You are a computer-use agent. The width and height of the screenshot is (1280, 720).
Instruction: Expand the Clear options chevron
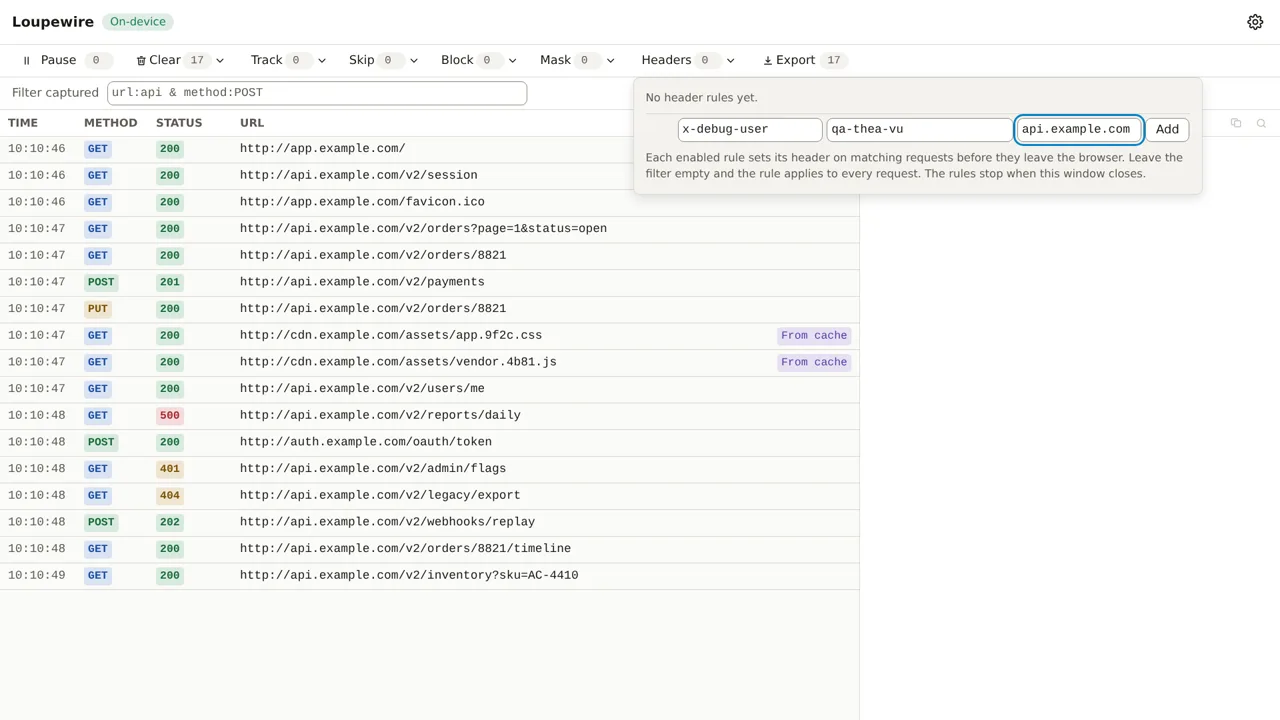220,60
